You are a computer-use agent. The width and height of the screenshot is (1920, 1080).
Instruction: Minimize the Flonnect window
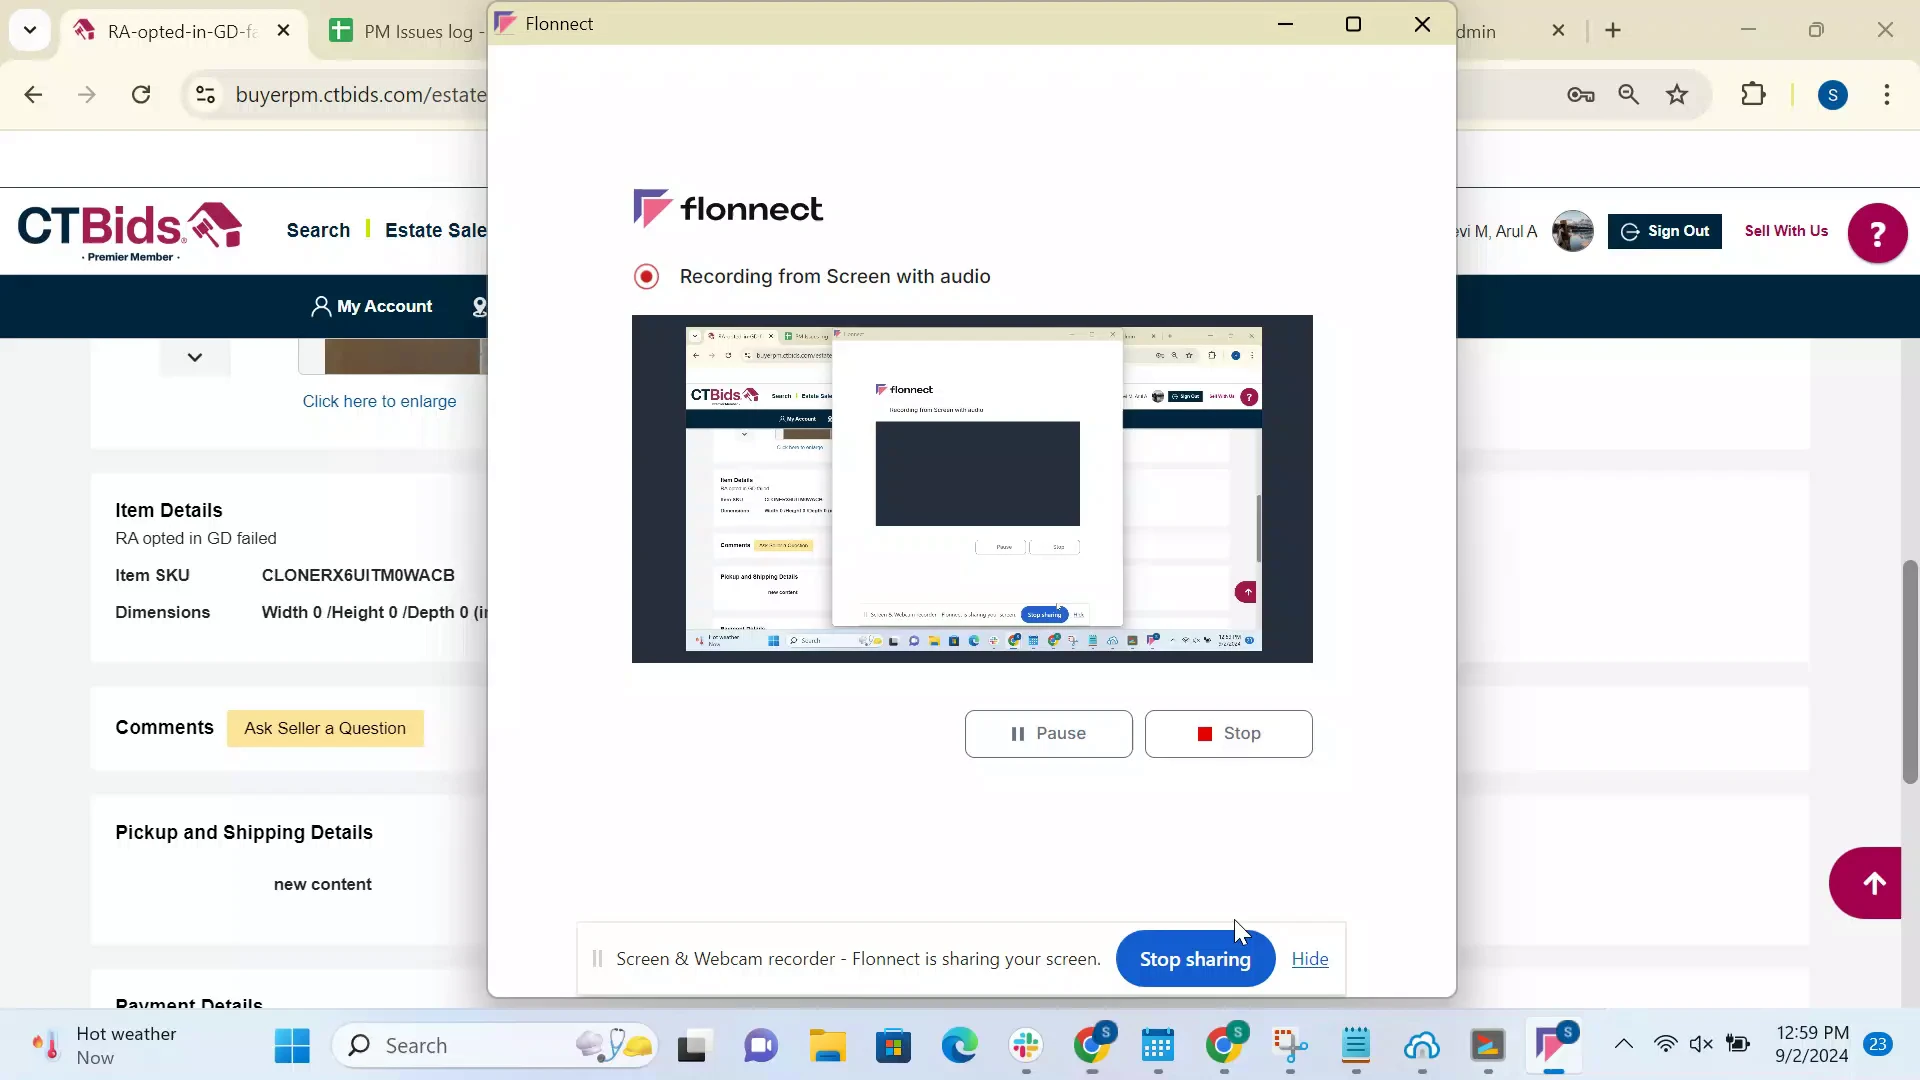[x=1285, y=24]
